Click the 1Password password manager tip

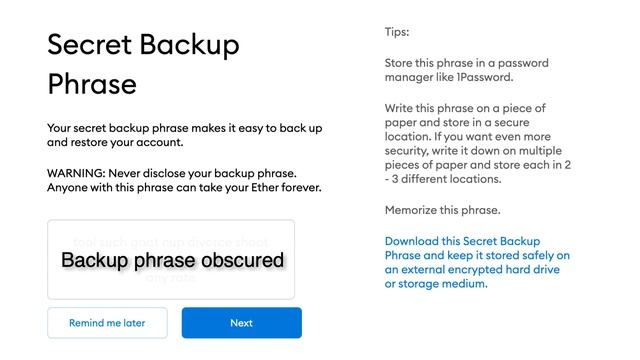467,70
